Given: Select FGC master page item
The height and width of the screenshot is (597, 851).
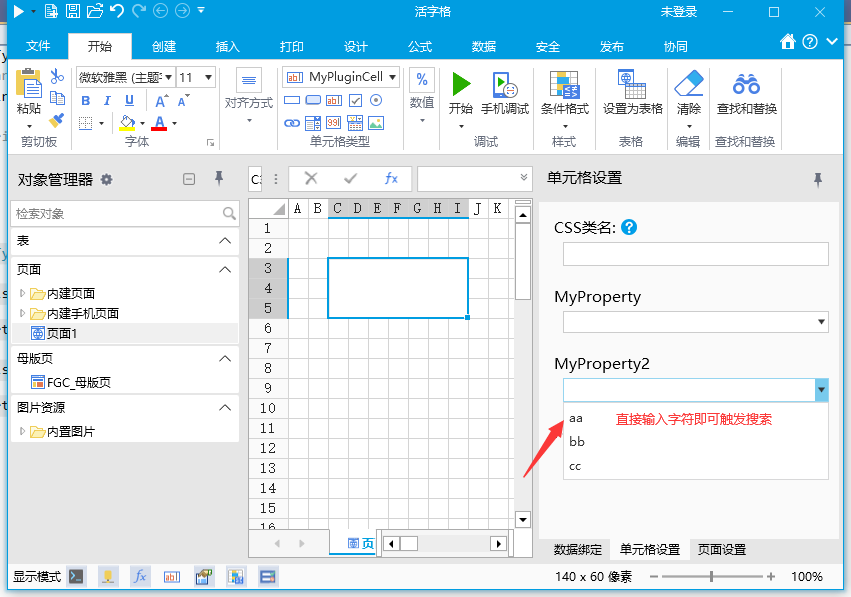Looking at the screenshot, I should [x=71, y=382].
